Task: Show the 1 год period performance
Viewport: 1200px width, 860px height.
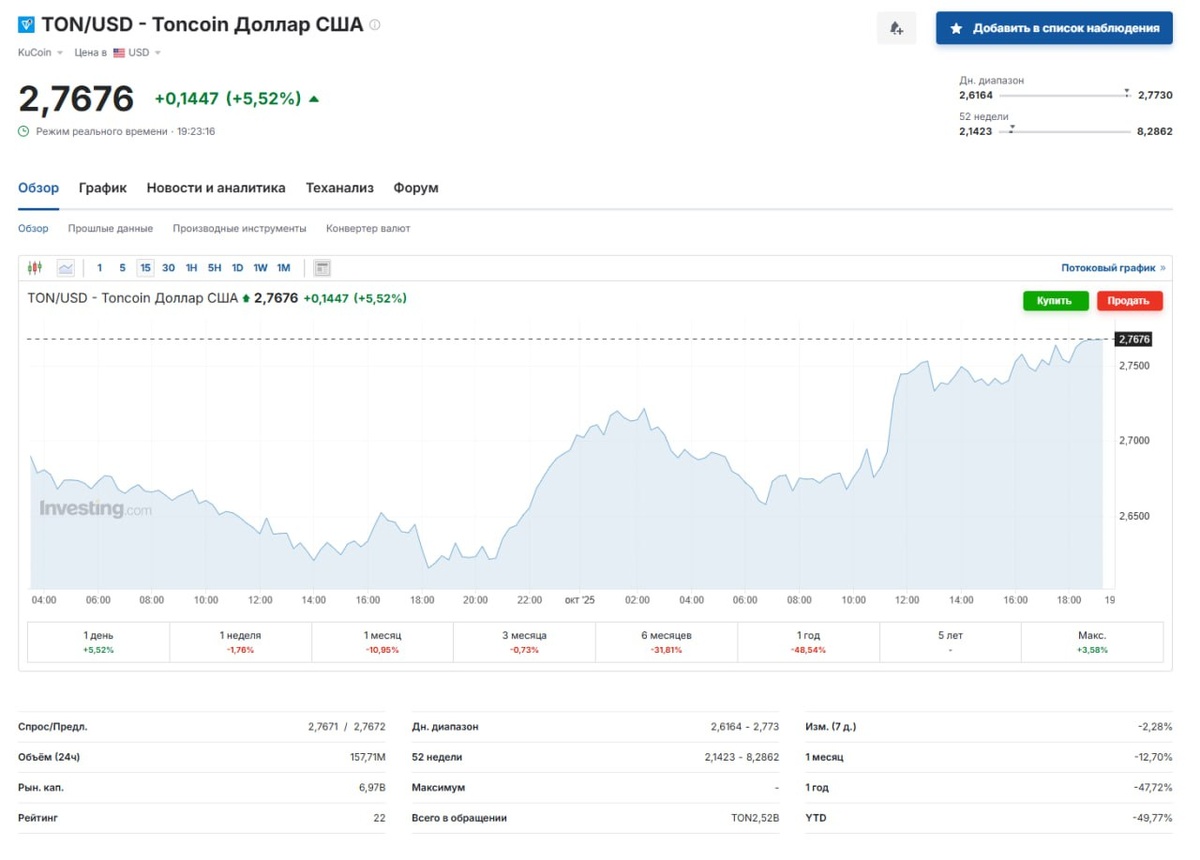Action: (x=808, y=642)
